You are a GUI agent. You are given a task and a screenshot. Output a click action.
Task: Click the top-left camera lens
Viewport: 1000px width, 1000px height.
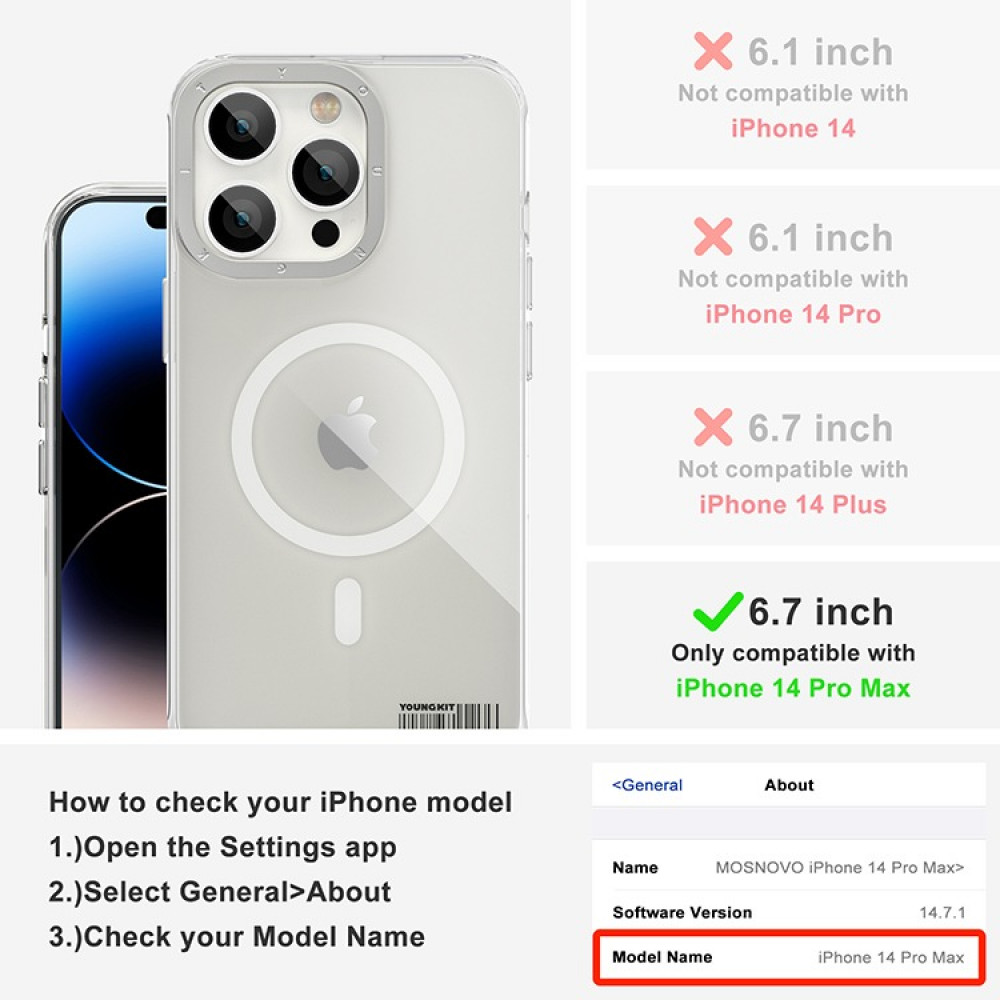[242, 126]
